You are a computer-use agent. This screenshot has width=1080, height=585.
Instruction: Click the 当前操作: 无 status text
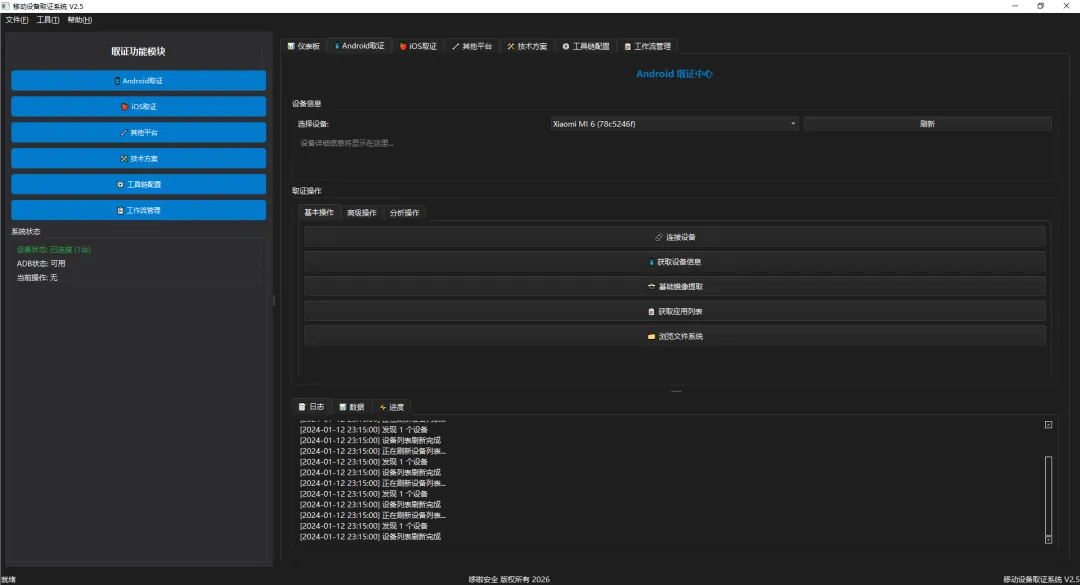tap(37, 277)
